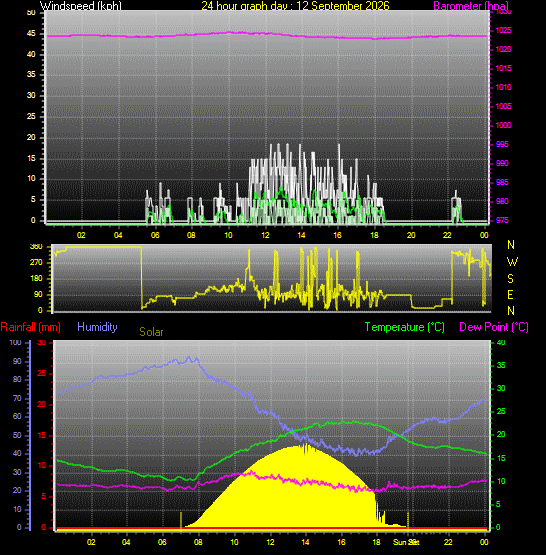Click the "270" wind direction scale value
The height and width of the screenshot is (555, 546).
pos(36,262)
